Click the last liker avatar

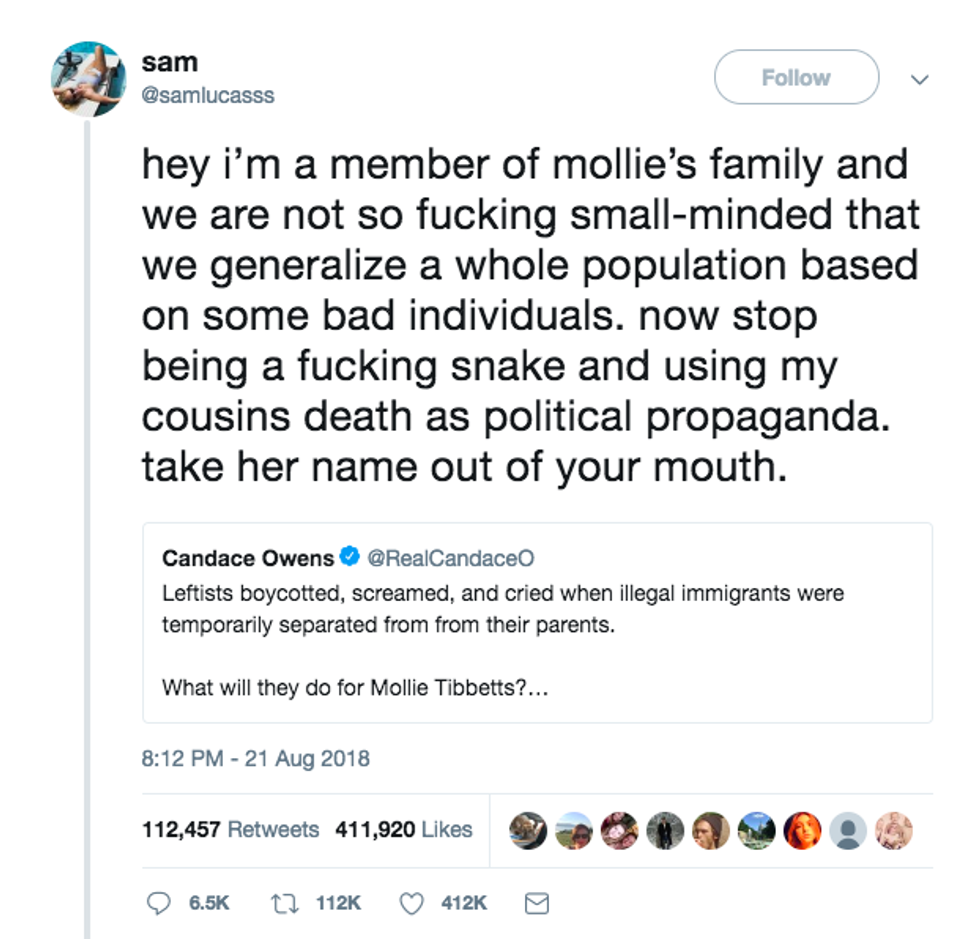(x=894, y=830)
